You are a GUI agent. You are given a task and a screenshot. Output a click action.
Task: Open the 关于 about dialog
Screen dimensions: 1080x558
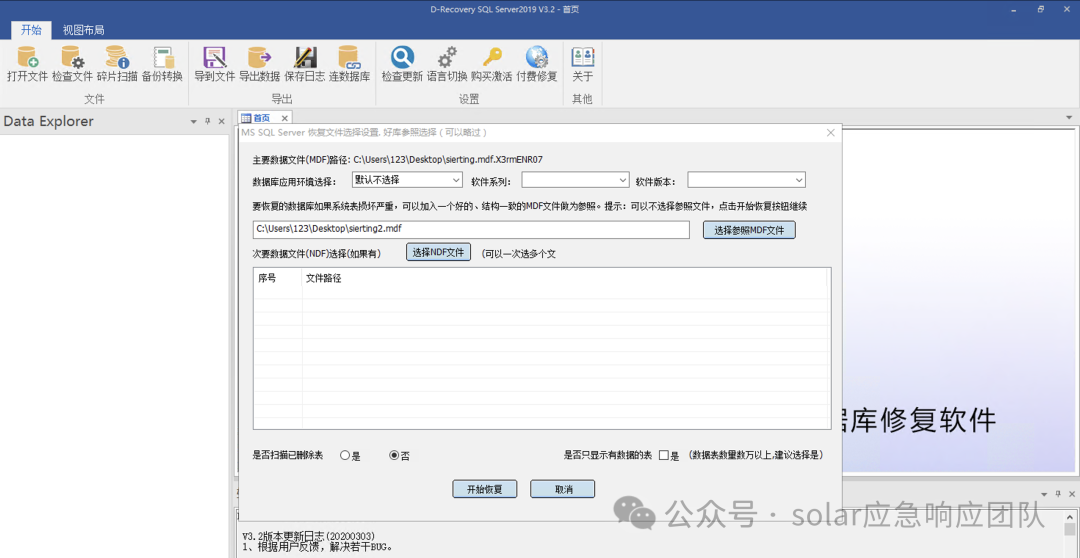(582, 64)
